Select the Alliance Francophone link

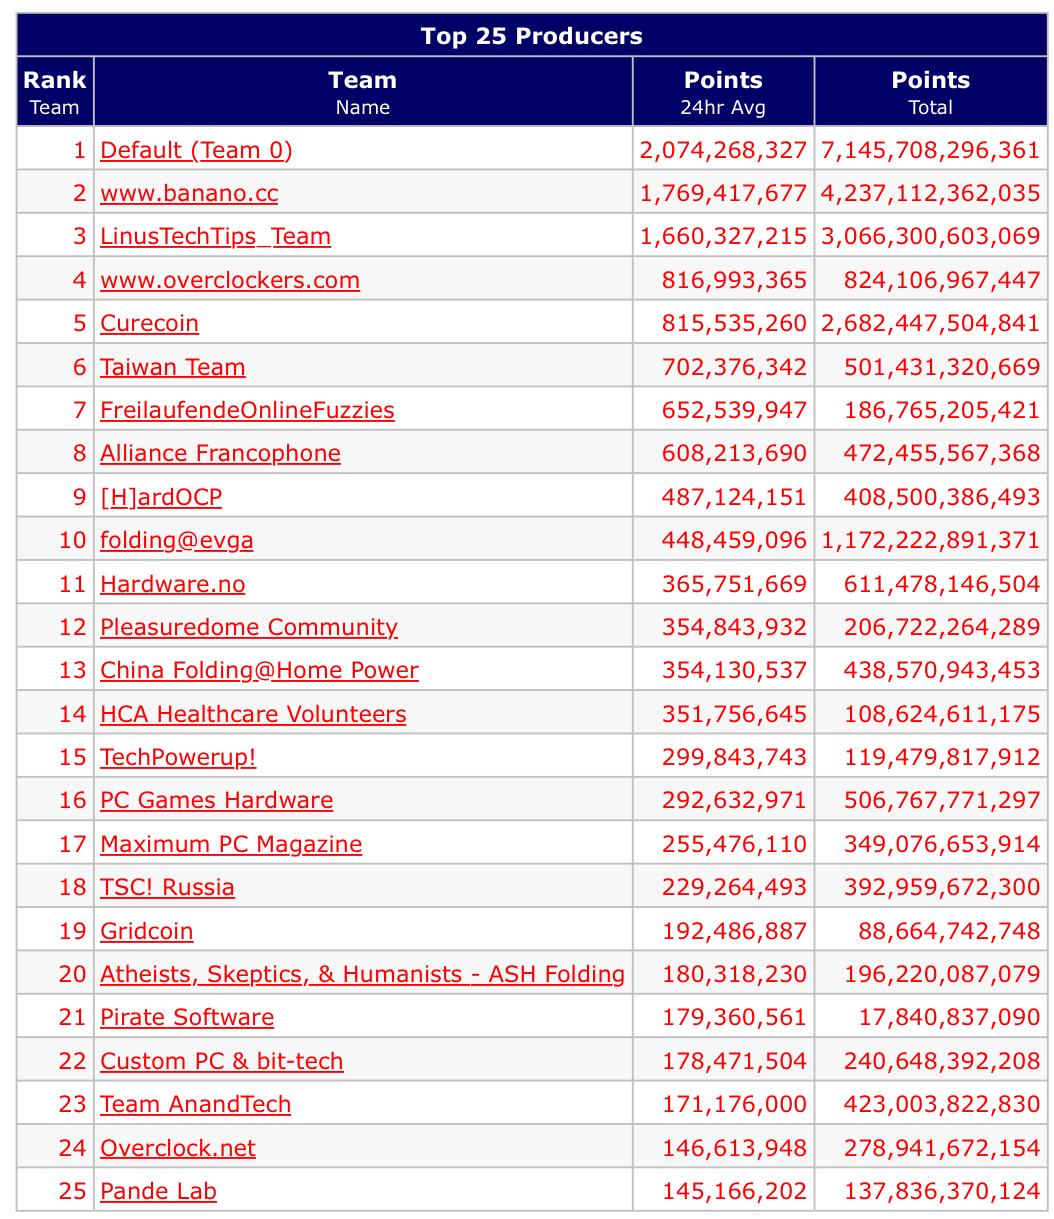(x=220, y=453)
